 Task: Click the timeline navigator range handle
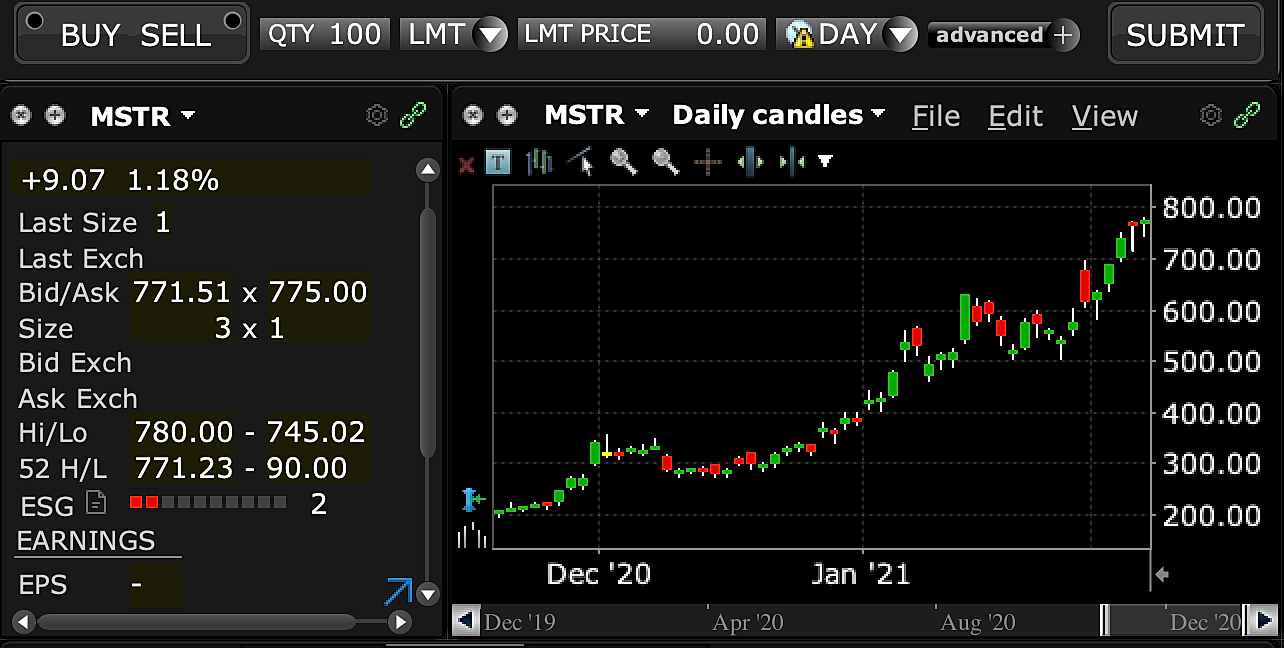[x=1104, y=621]
